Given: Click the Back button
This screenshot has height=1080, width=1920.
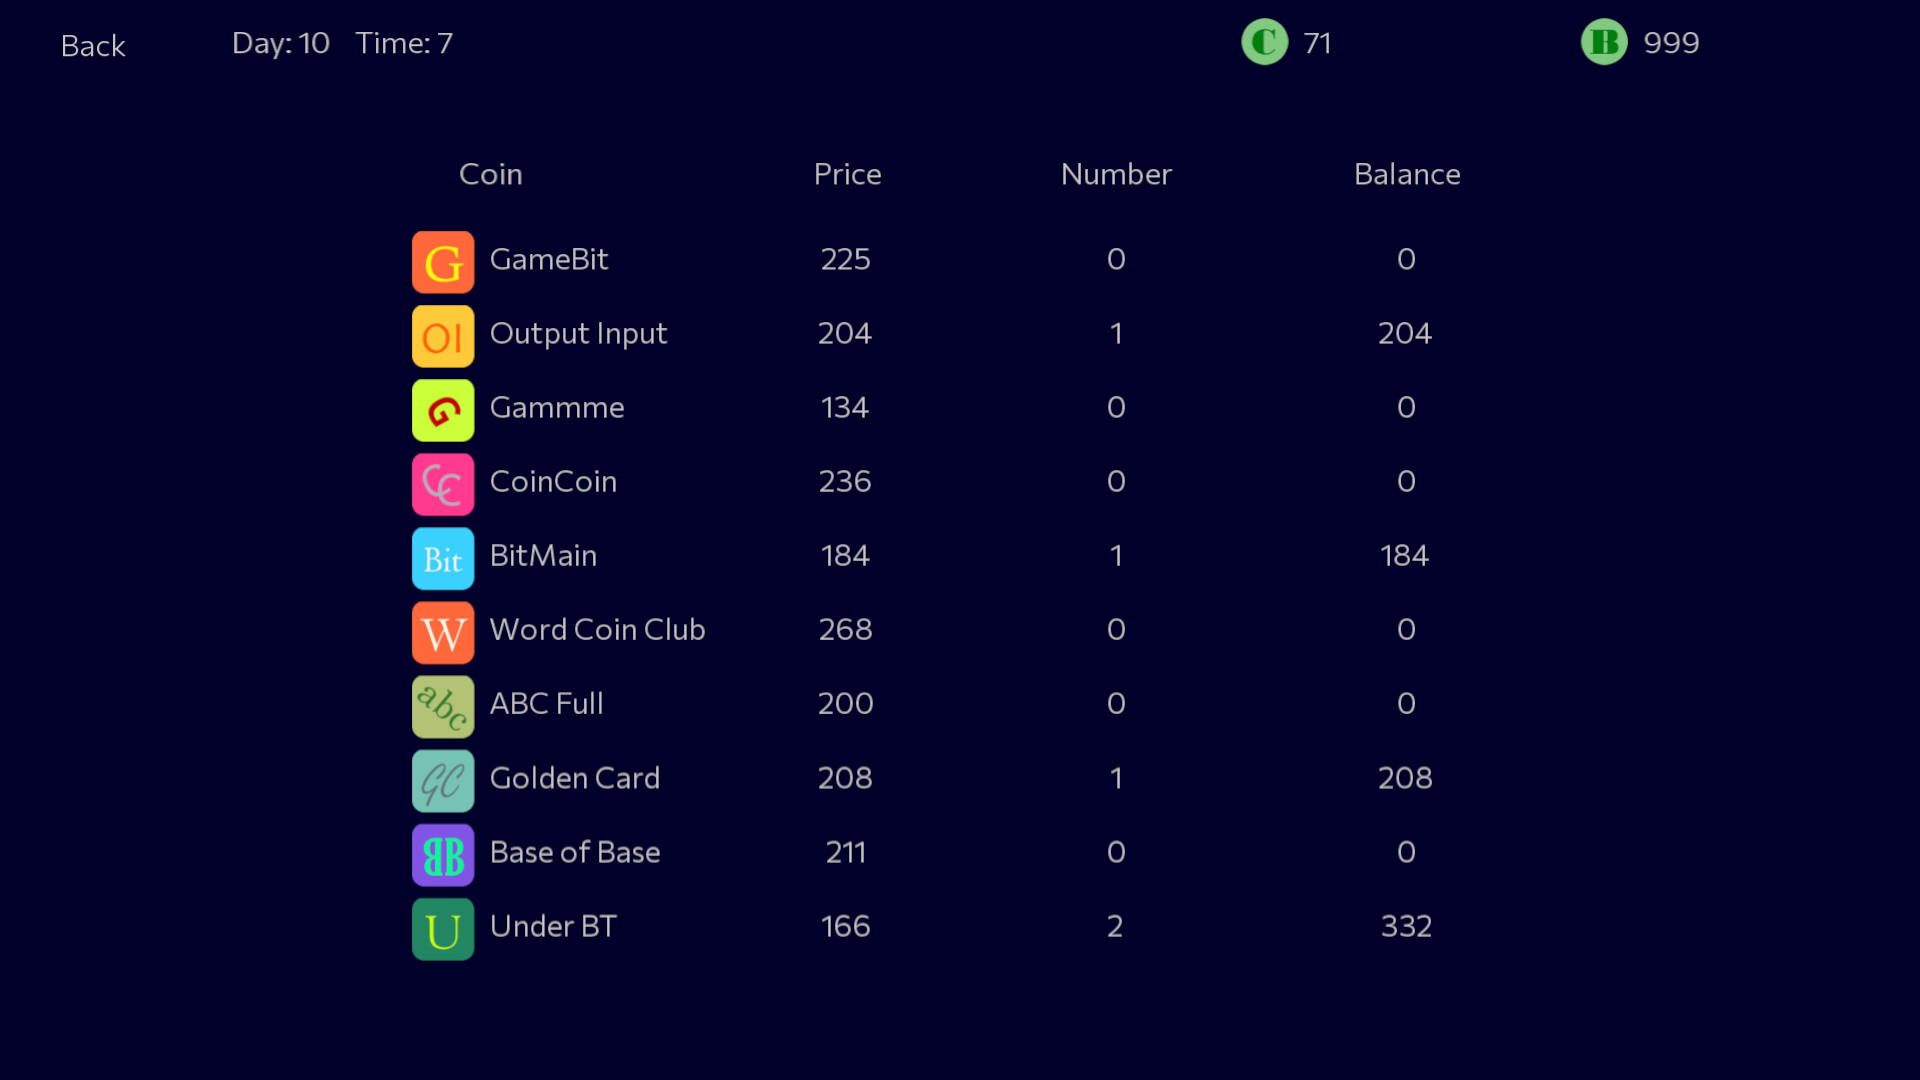Looking at the screenshot, I should click(92, 45).
